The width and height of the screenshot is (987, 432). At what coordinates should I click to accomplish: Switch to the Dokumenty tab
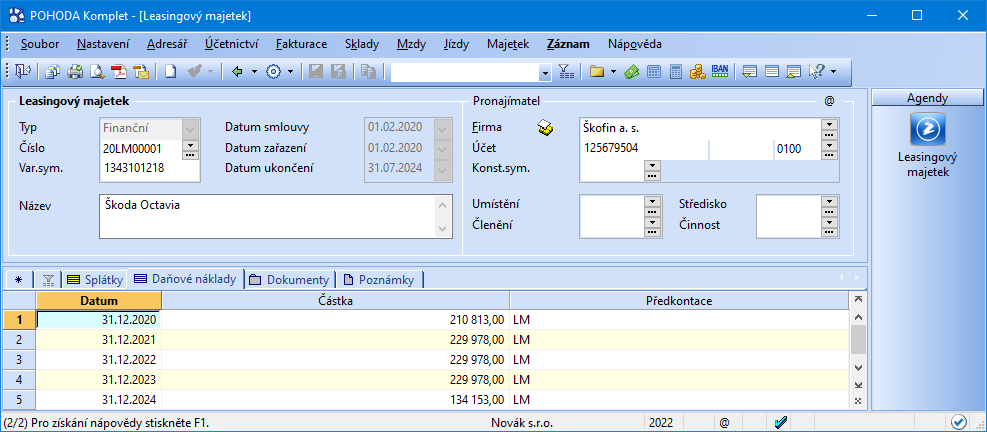click(289, 280)
